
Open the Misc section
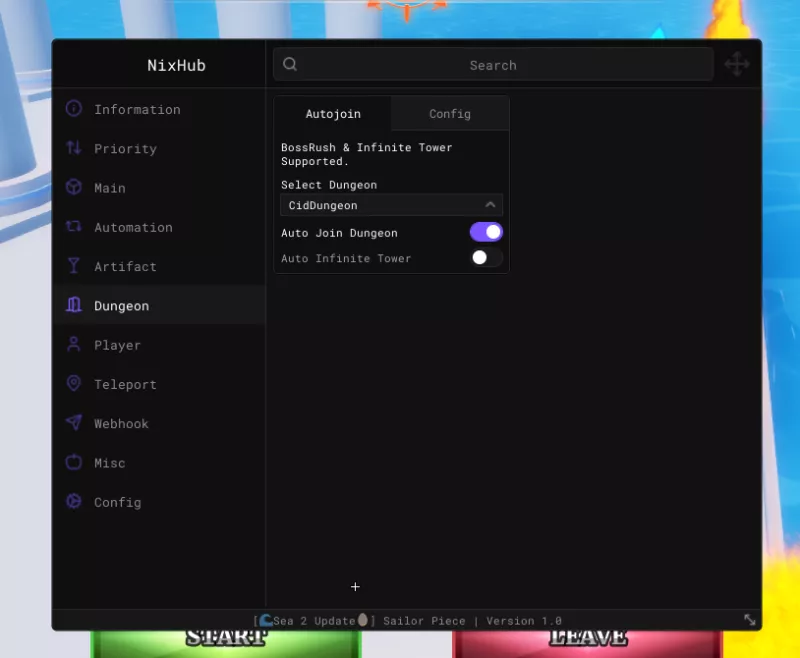[x=159, y=463]
